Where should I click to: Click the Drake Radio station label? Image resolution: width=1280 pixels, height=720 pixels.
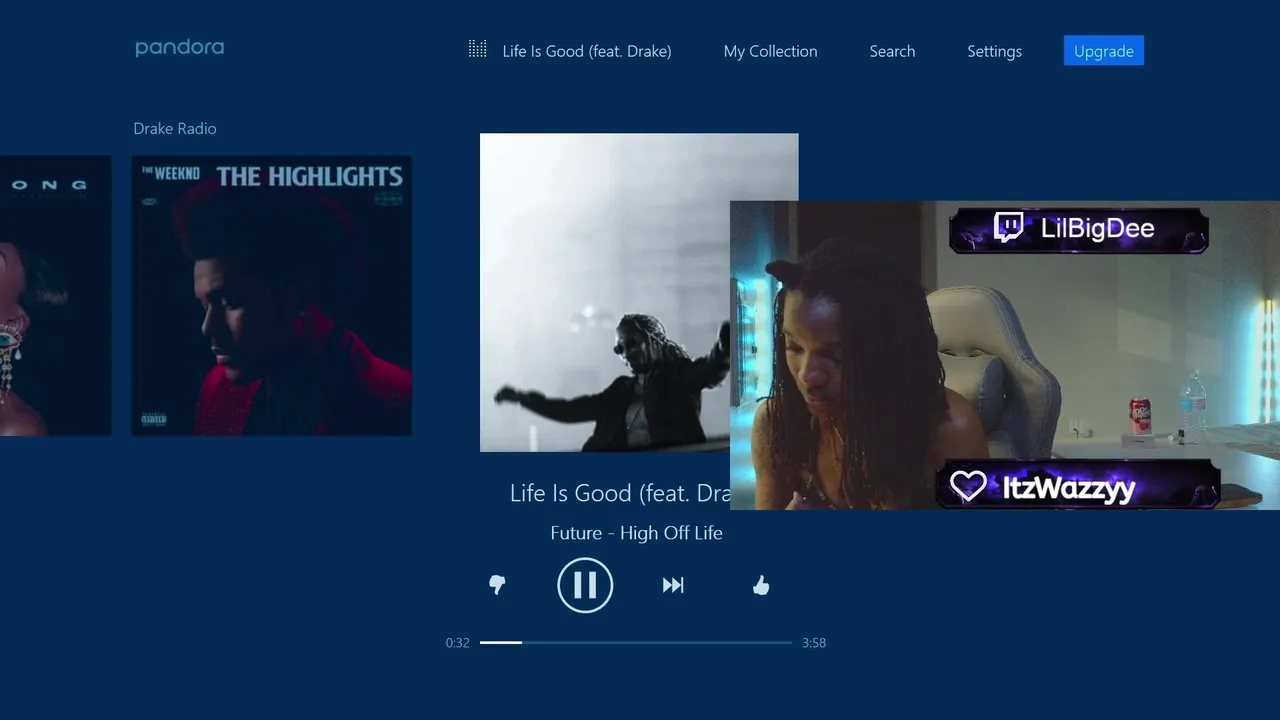pyautogui.click(x=175, y=128)
